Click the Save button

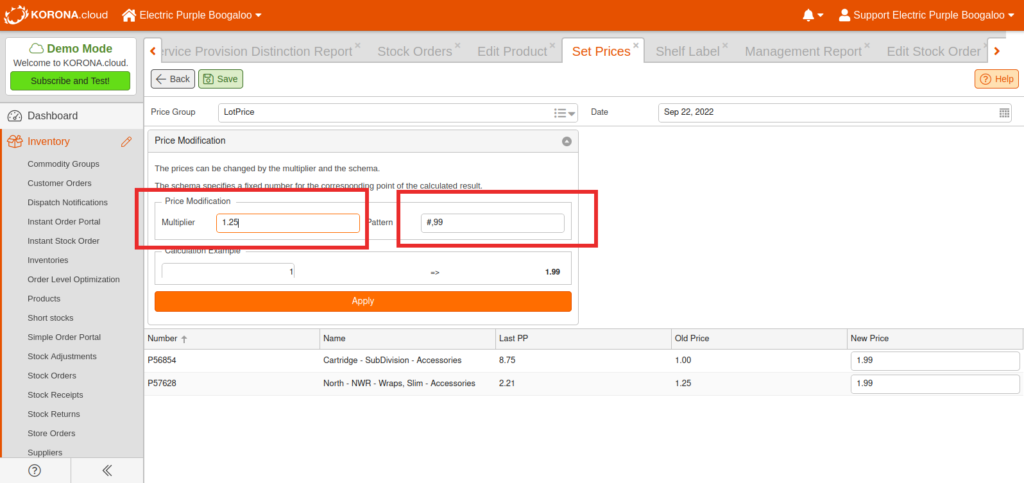coord(221,79)
